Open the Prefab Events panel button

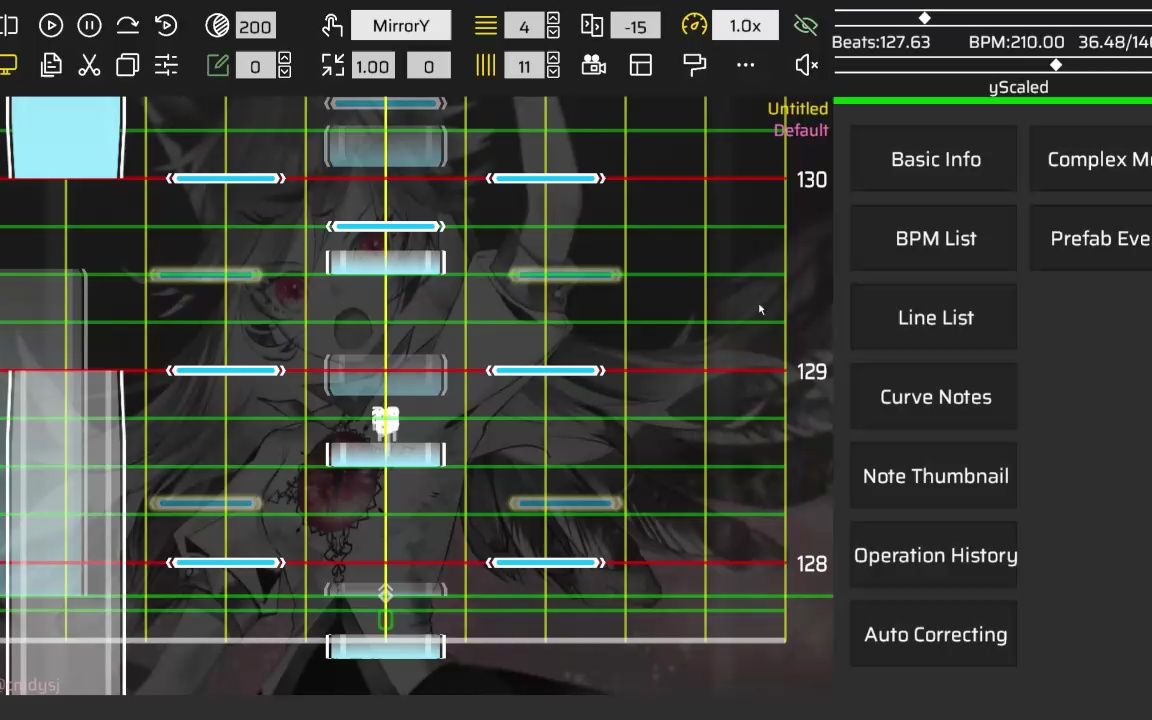1092,238
